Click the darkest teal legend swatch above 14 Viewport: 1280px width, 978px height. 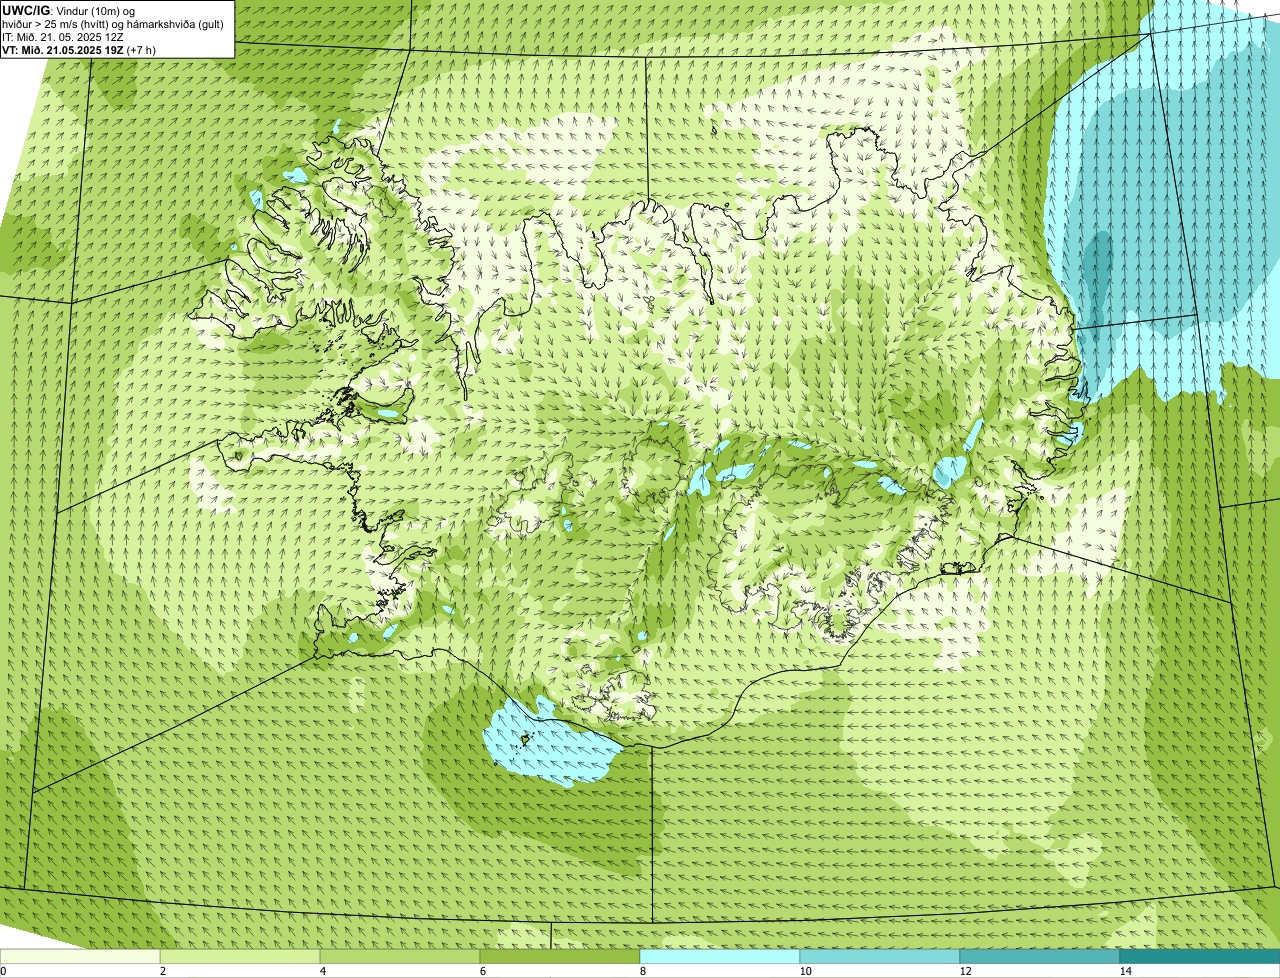1200,956
